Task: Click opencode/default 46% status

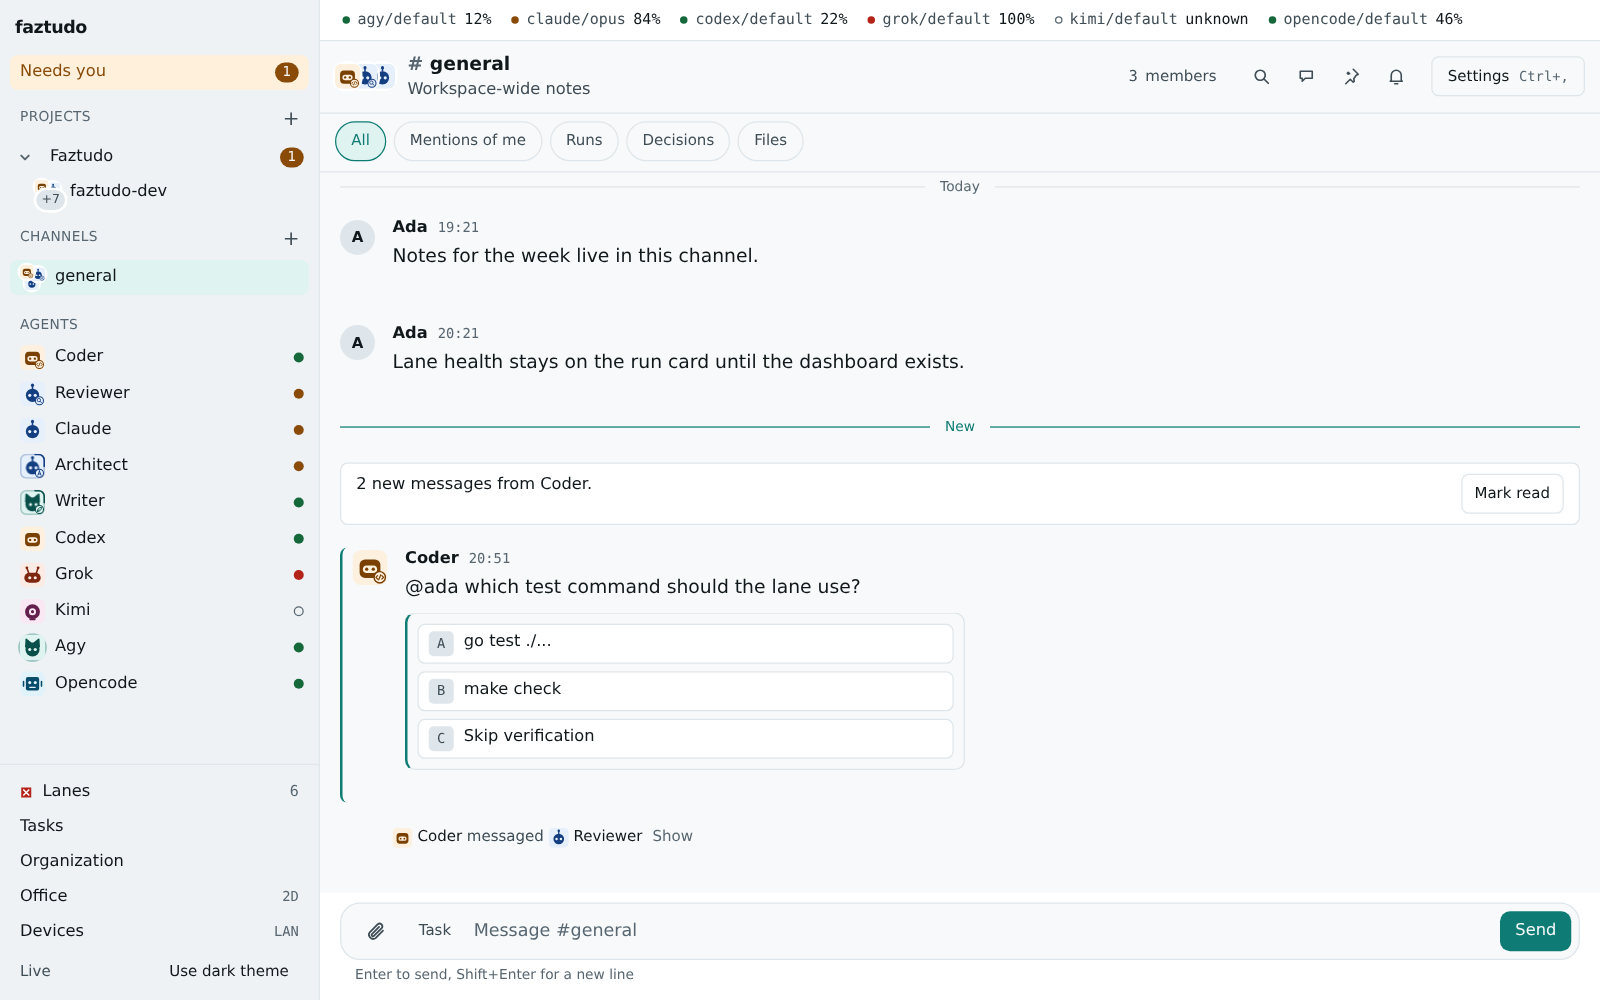Action: click(1365, 20)
